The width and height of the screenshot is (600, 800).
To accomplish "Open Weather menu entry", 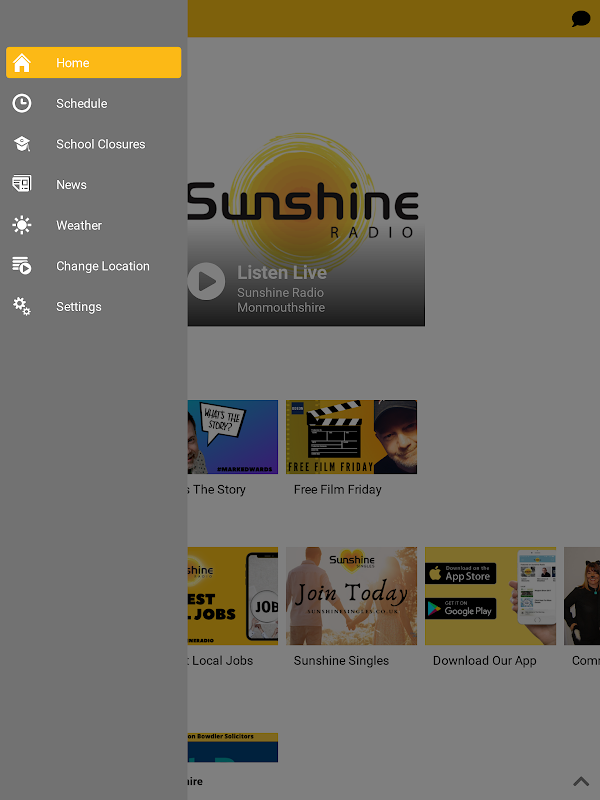I will point(93,225).
